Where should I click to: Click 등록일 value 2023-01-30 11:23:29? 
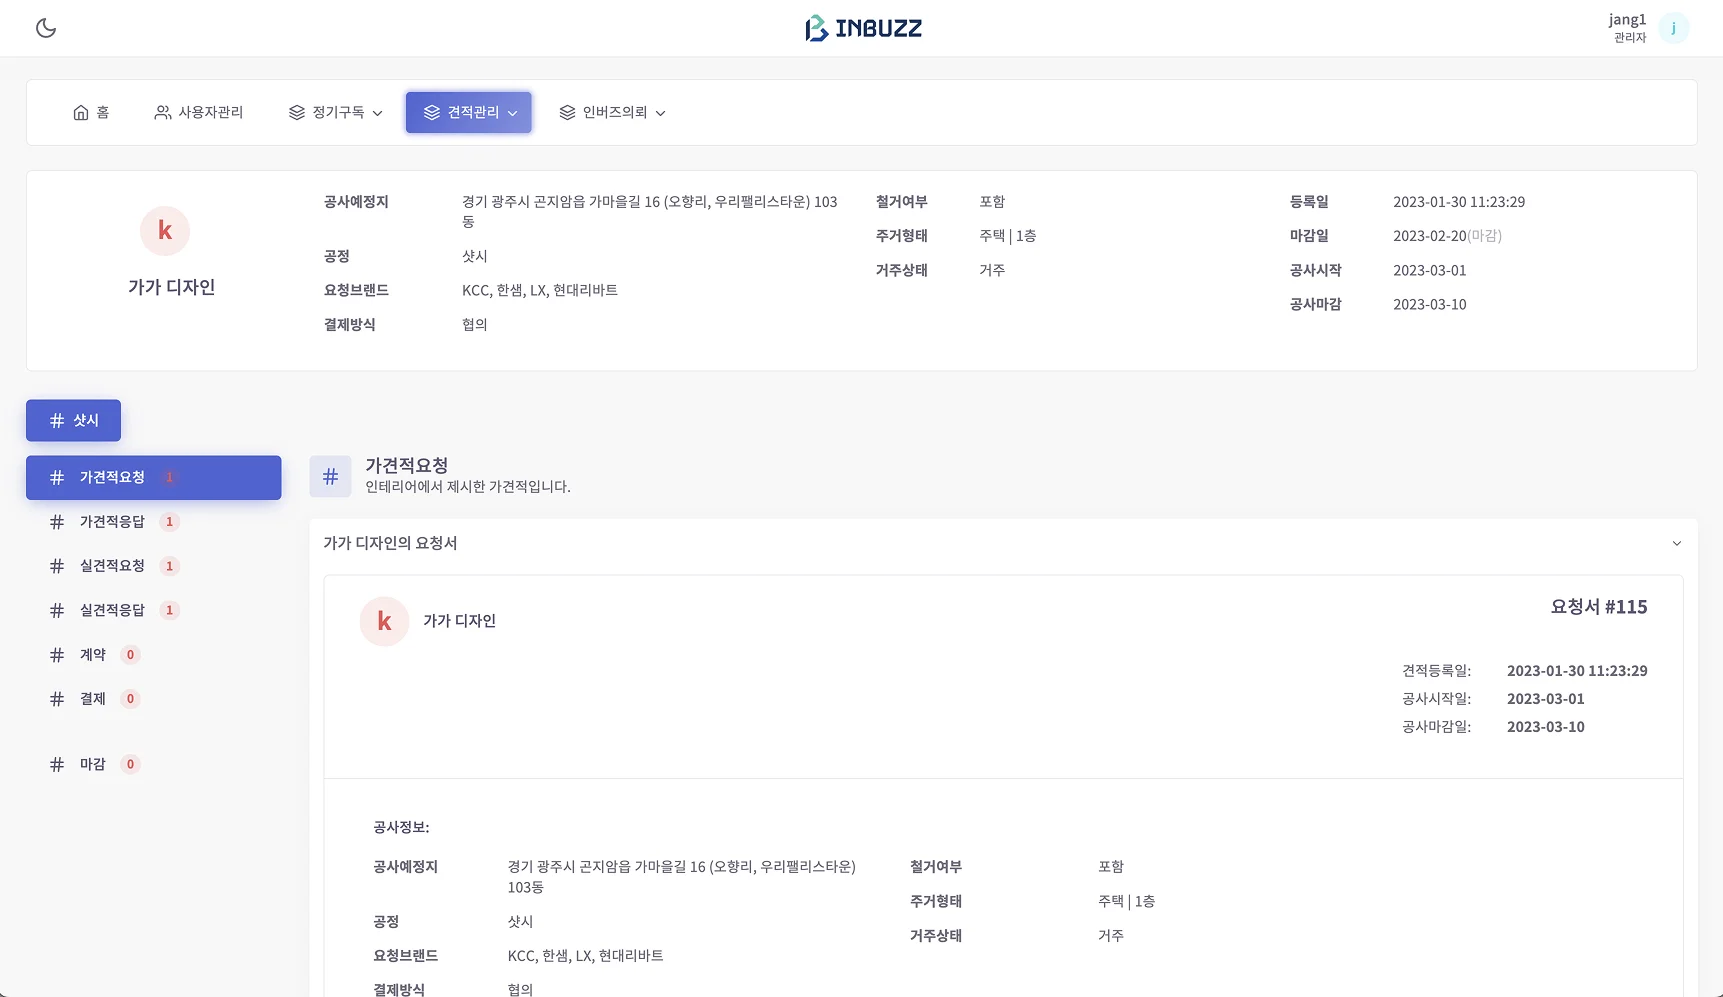(1459, 202)
